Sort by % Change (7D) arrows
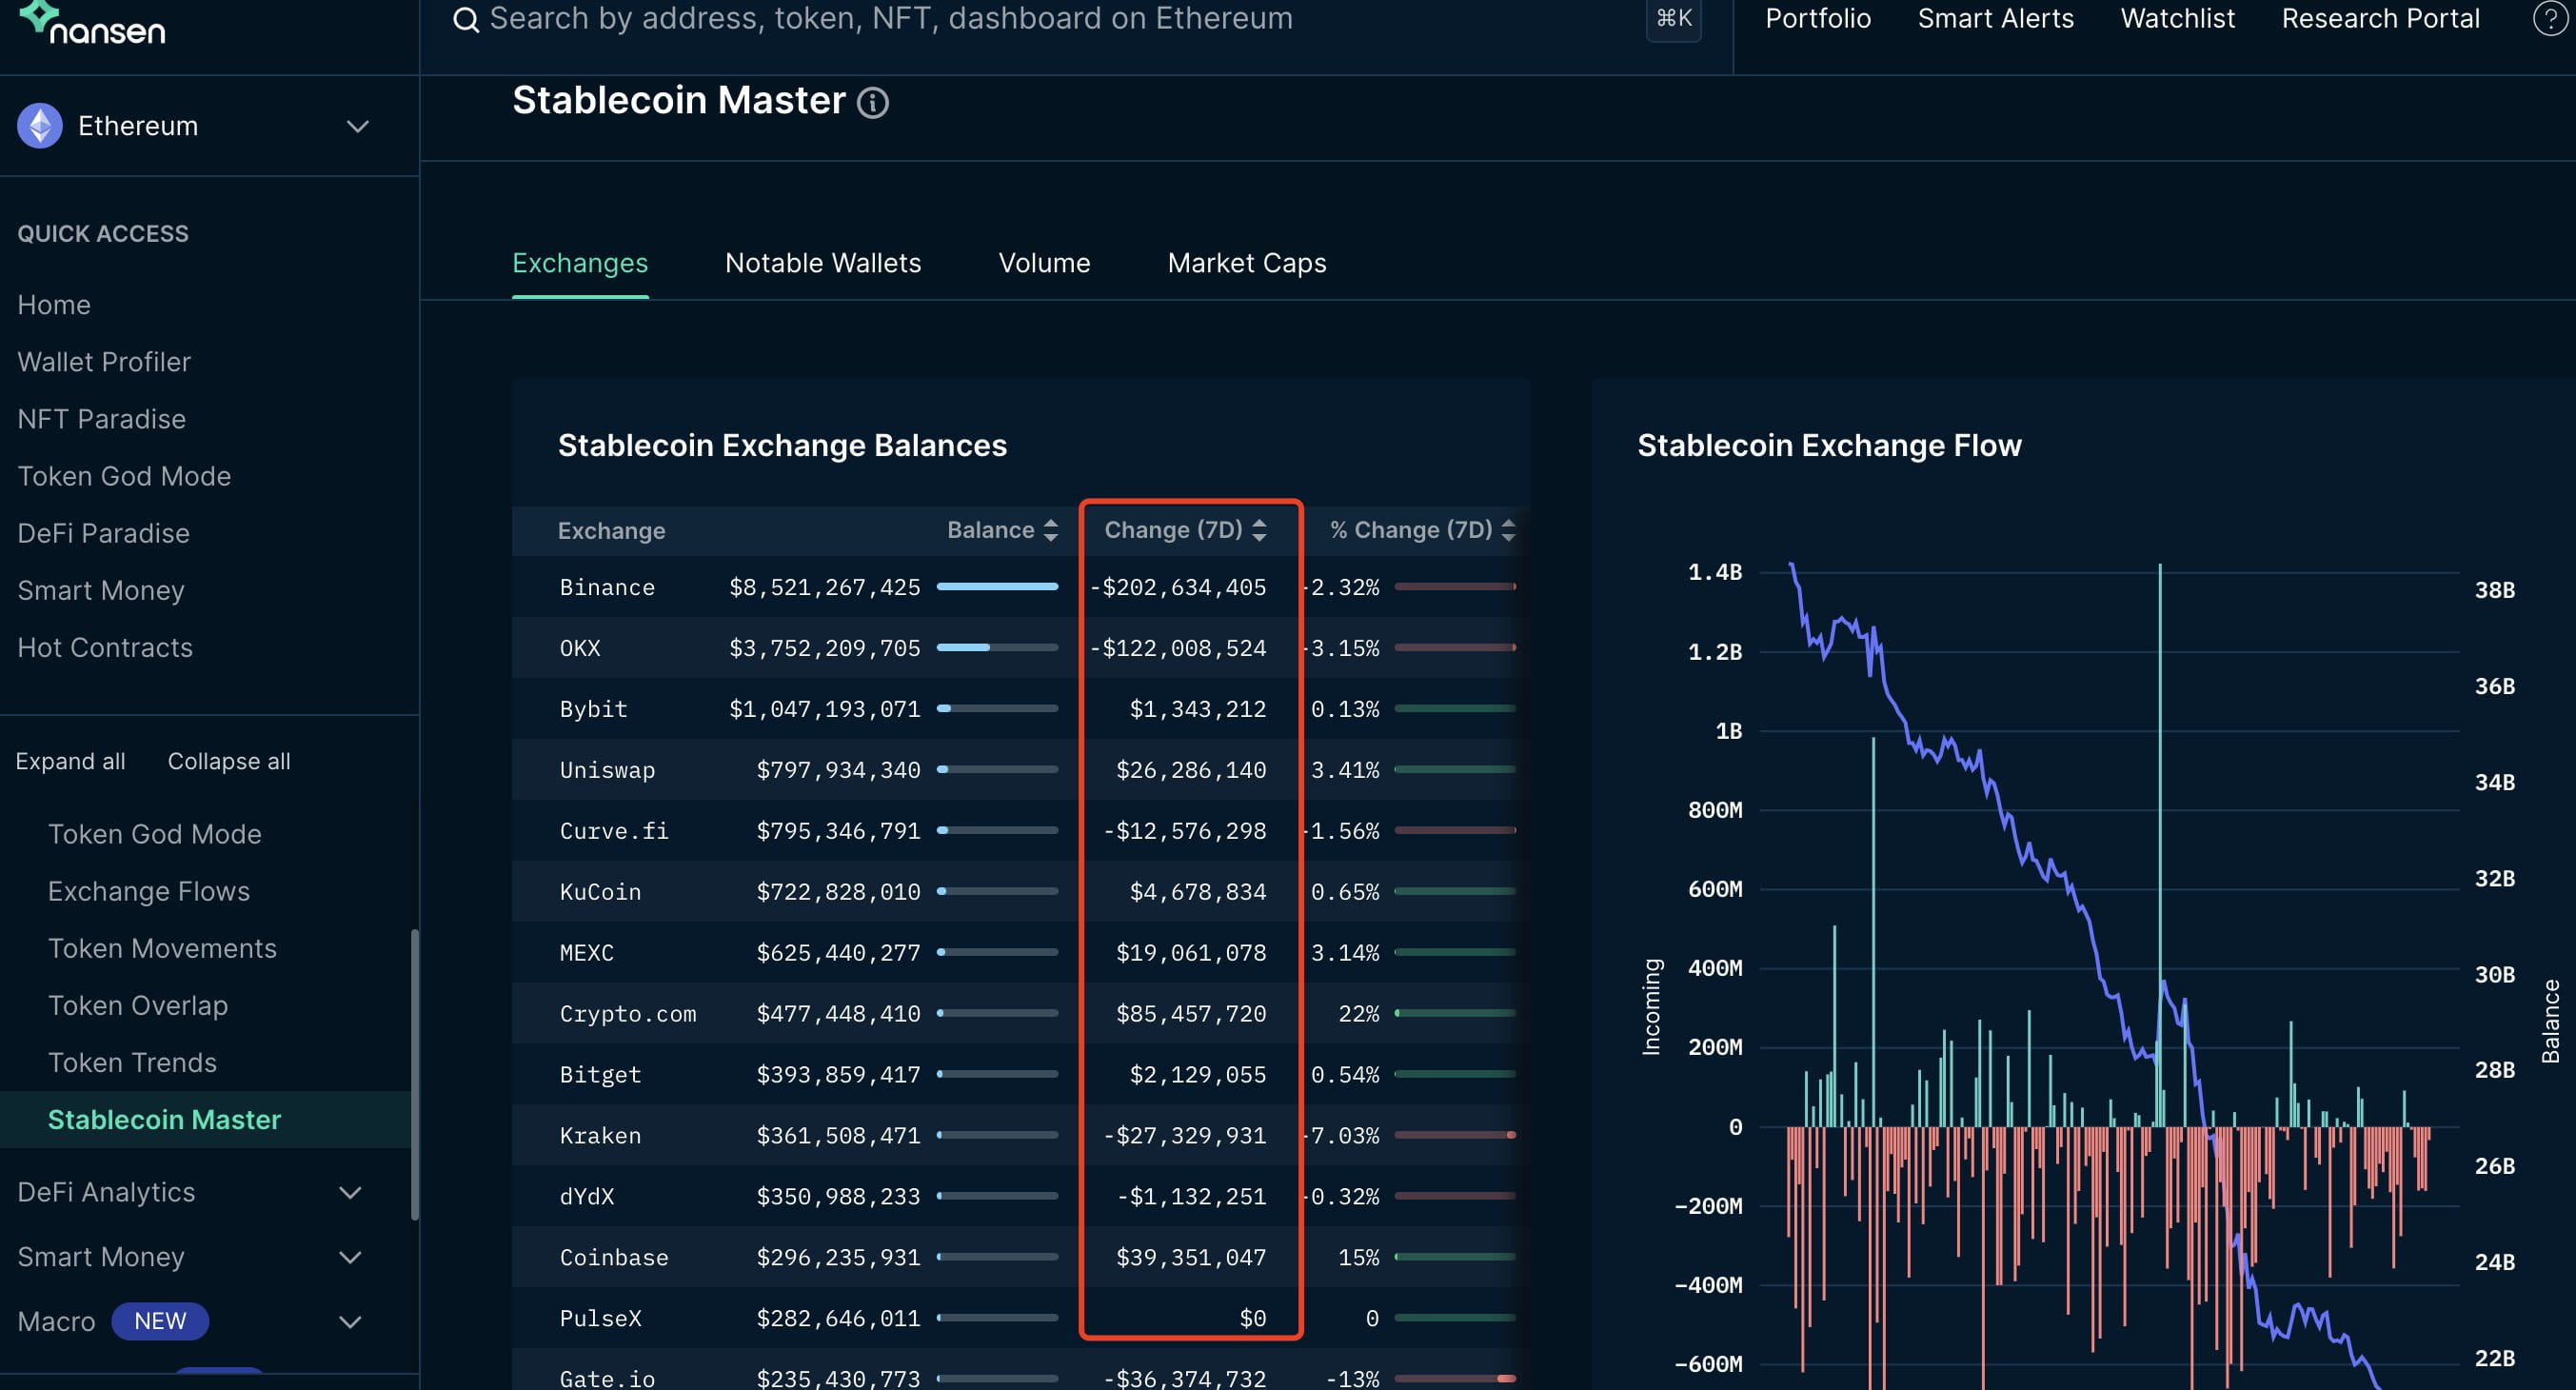 click(x=1508, y=530)
